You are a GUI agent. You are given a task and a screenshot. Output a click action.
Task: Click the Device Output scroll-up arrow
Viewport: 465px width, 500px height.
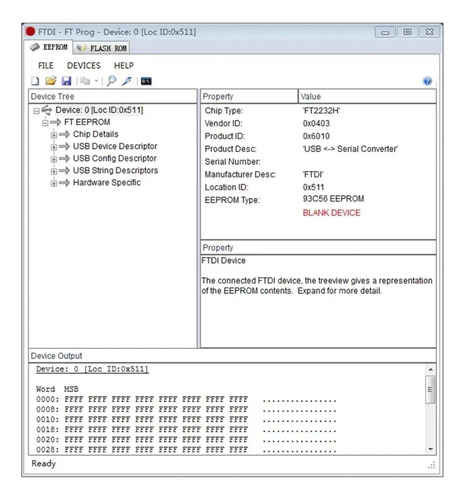pyautogui.click(x=430, y=369)
